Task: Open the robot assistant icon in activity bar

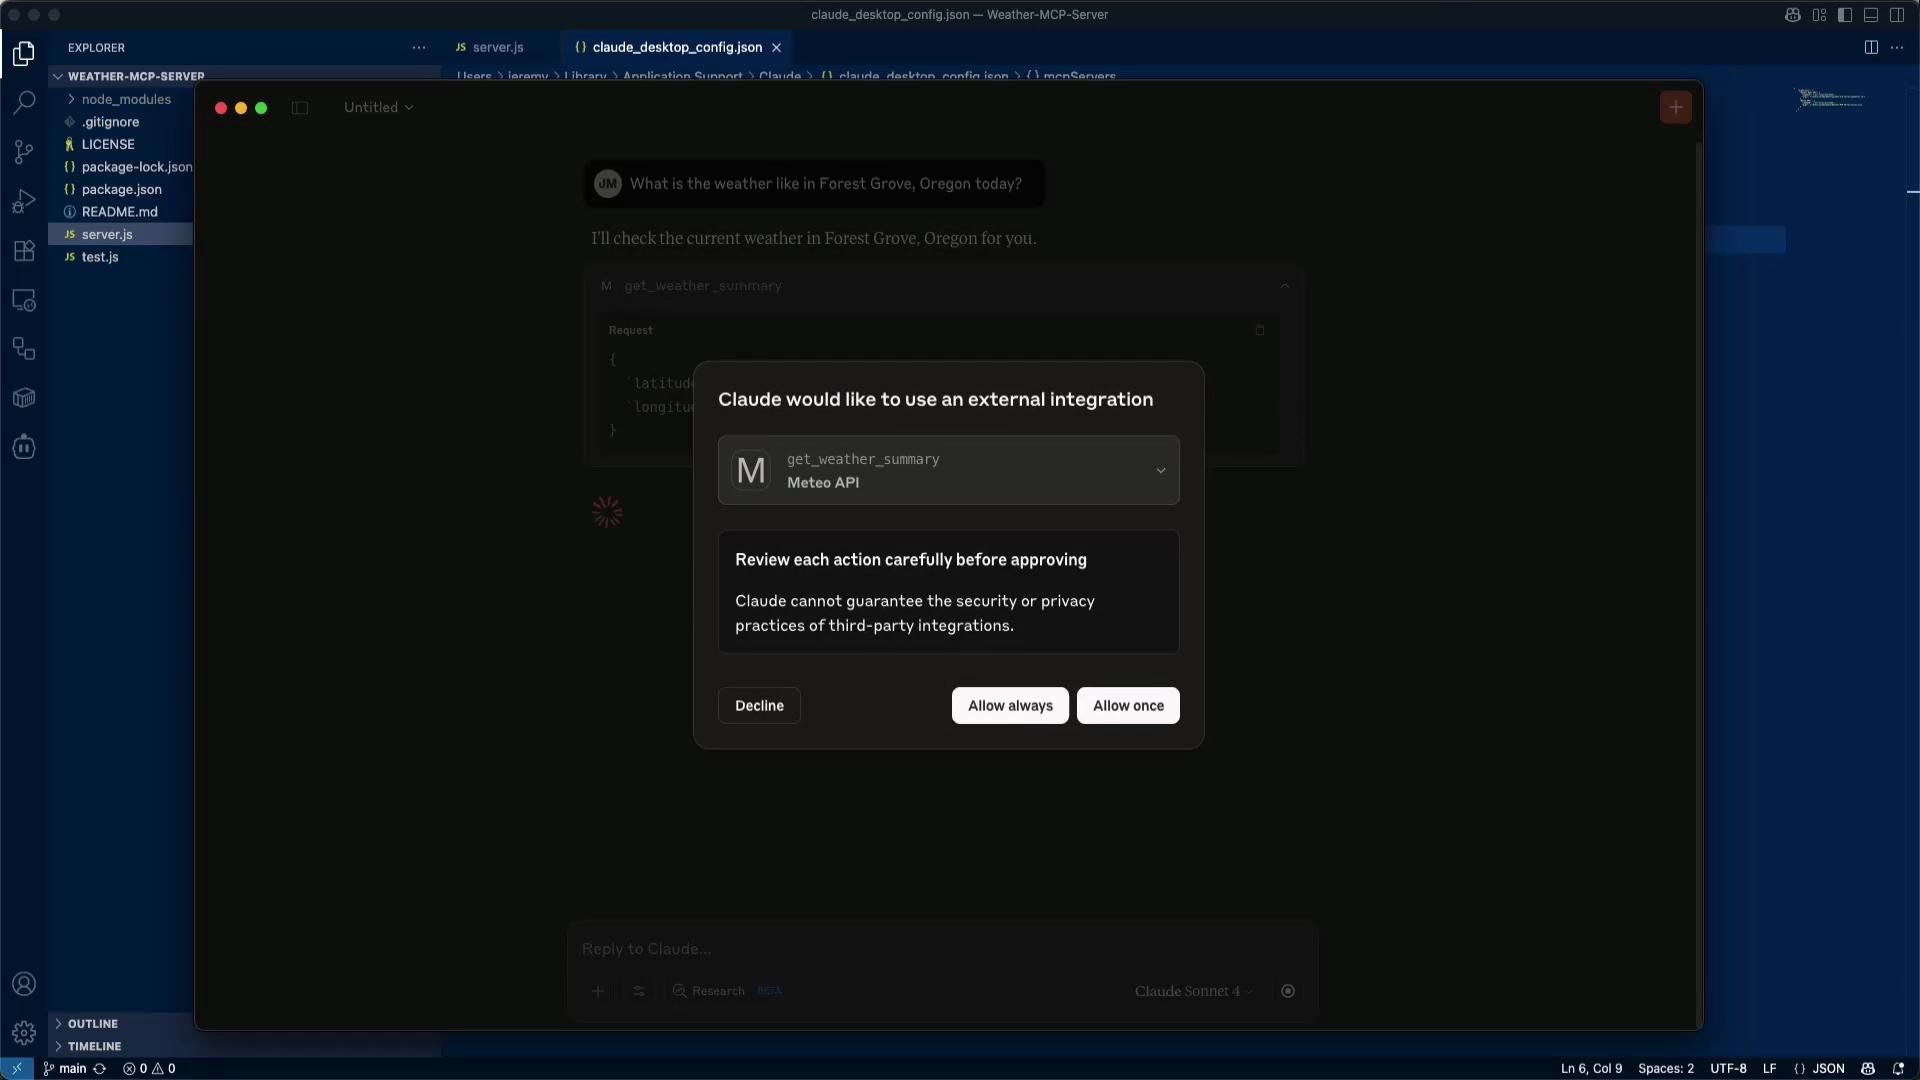Action: pyautogui.click(x=24, y=447)
